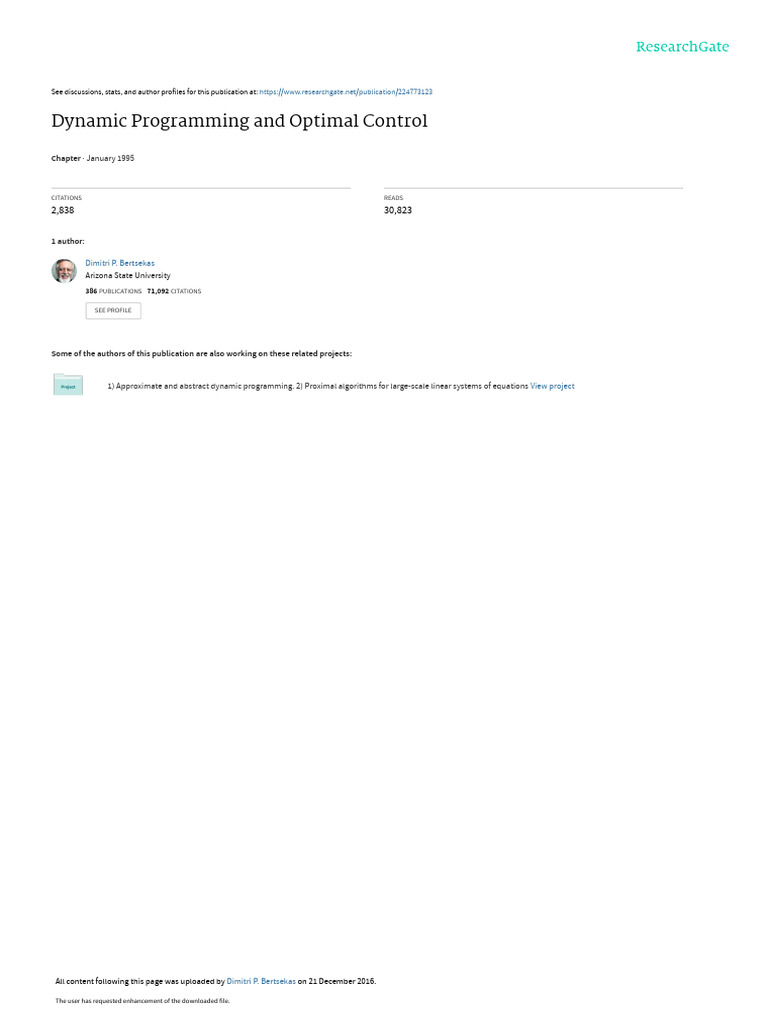
Task: Click the January 1995 publication date
Action: (110, 158)
